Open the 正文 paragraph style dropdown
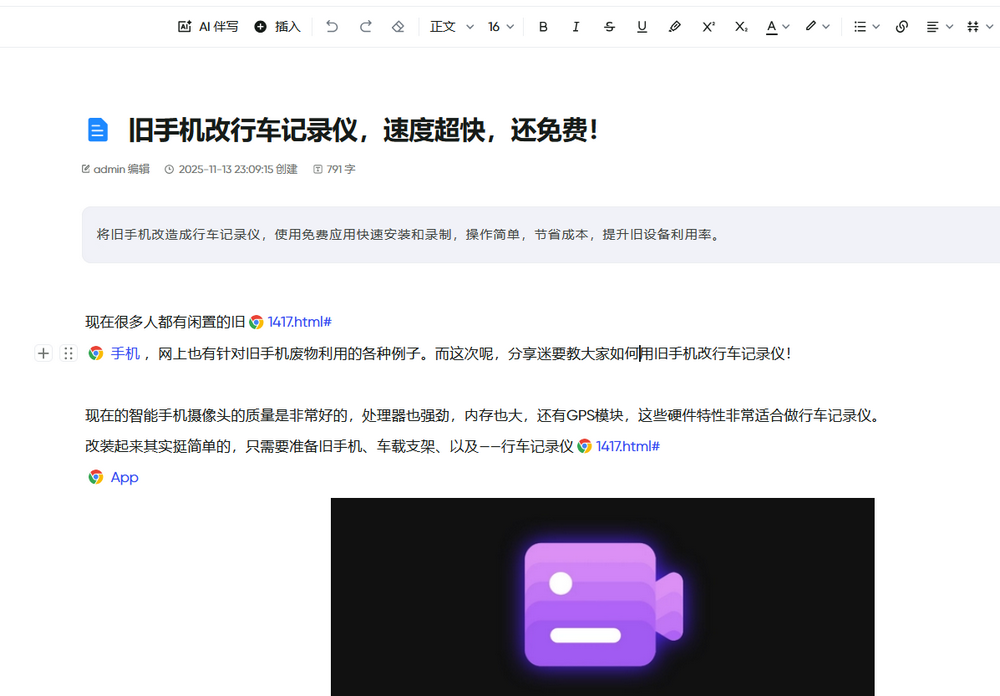 (451, 27)
